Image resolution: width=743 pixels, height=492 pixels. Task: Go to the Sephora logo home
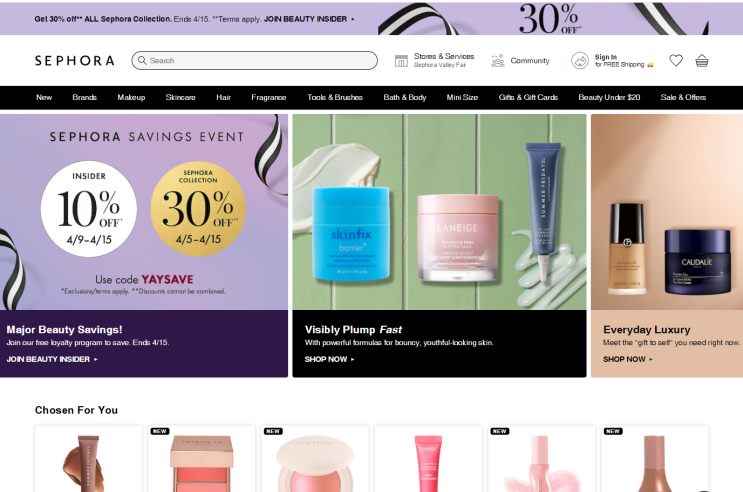[x=75, y=61]
